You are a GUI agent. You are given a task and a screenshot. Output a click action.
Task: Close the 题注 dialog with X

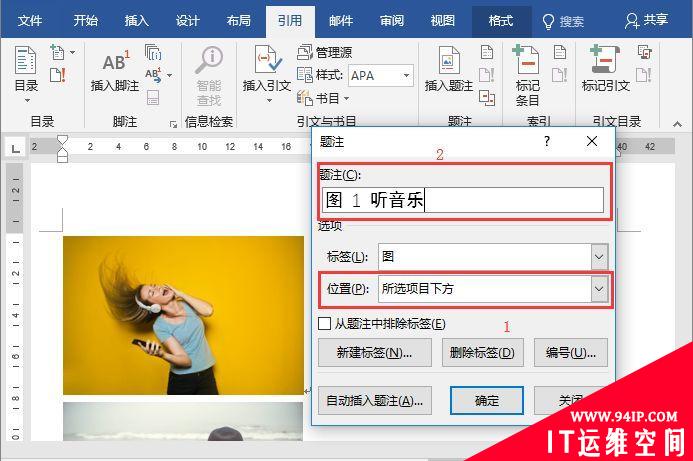(592, 141)
